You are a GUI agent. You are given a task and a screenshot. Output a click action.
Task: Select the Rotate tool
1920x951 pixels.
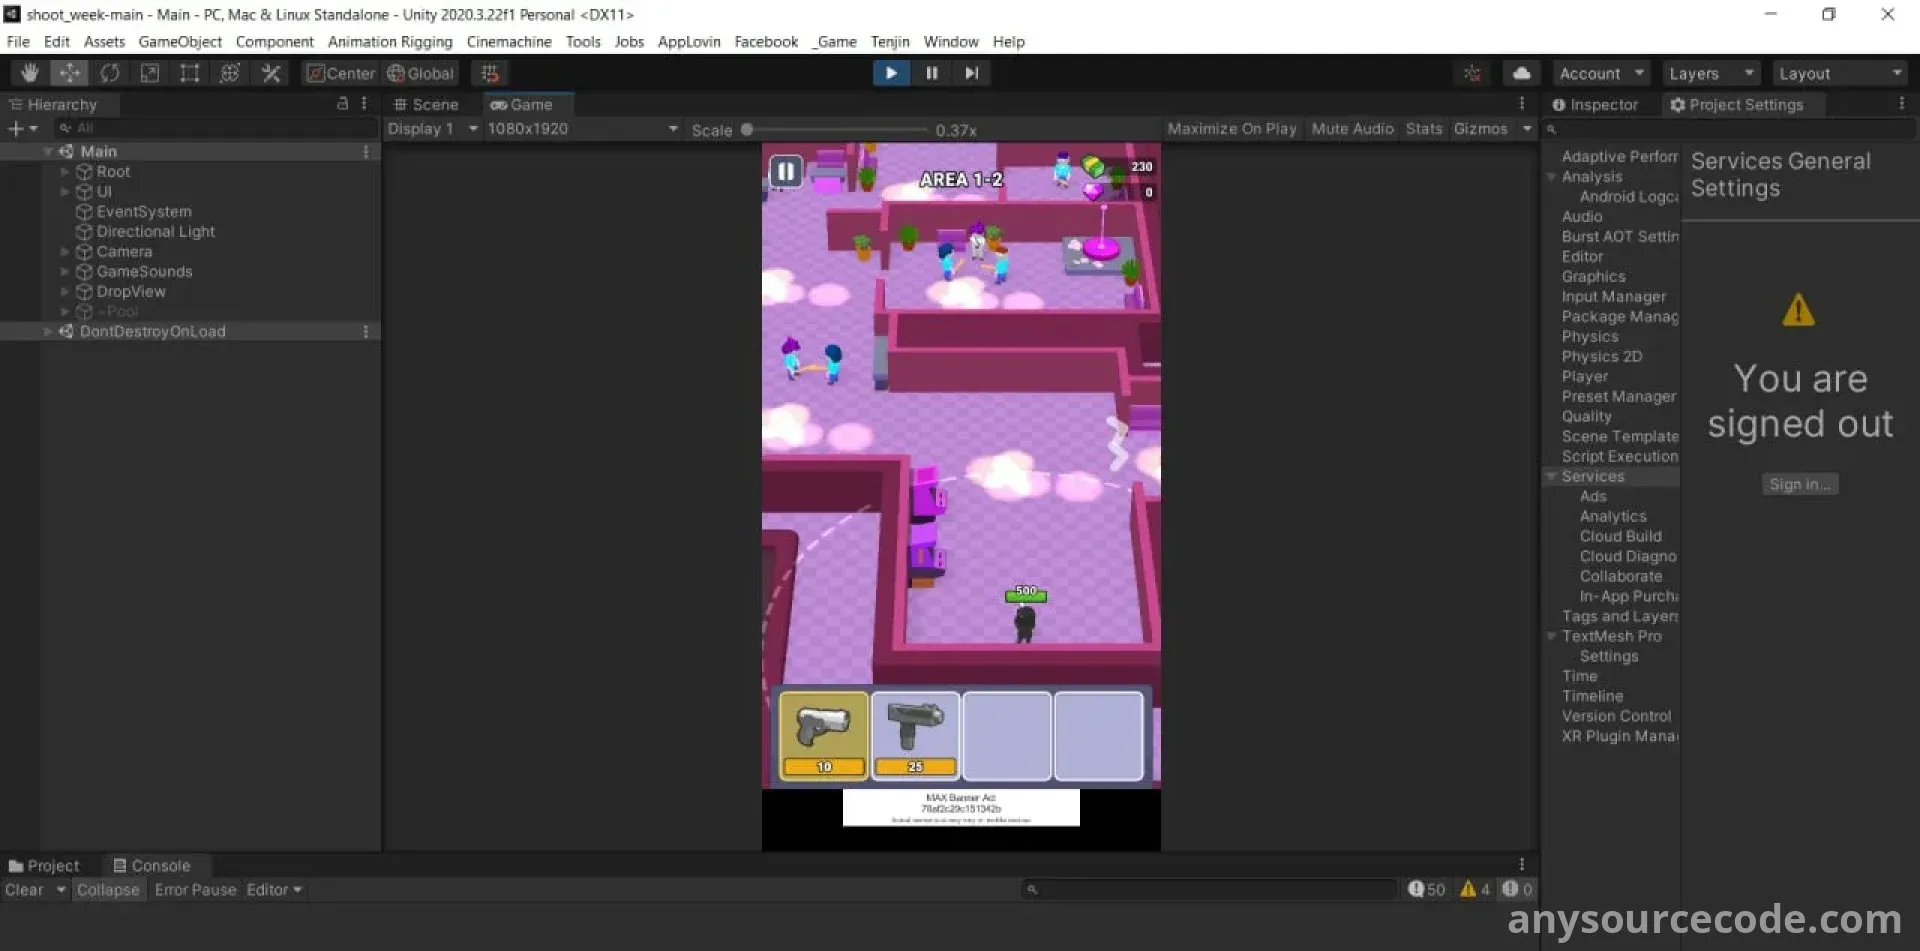coord(110,73)
